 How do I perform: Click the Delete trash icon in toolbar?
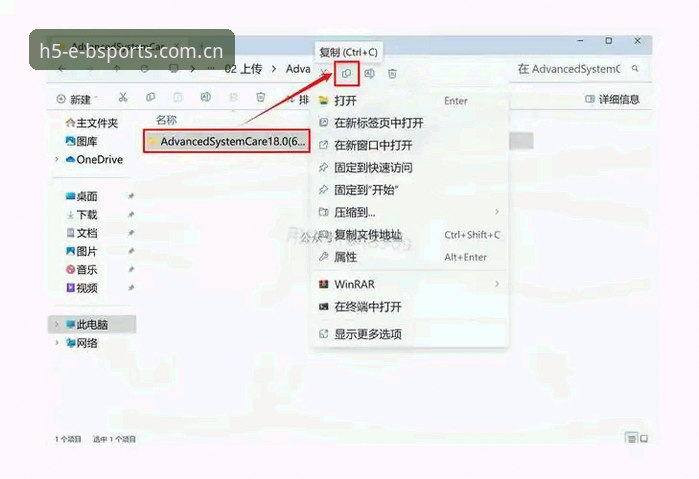click(x=261, y=97)
